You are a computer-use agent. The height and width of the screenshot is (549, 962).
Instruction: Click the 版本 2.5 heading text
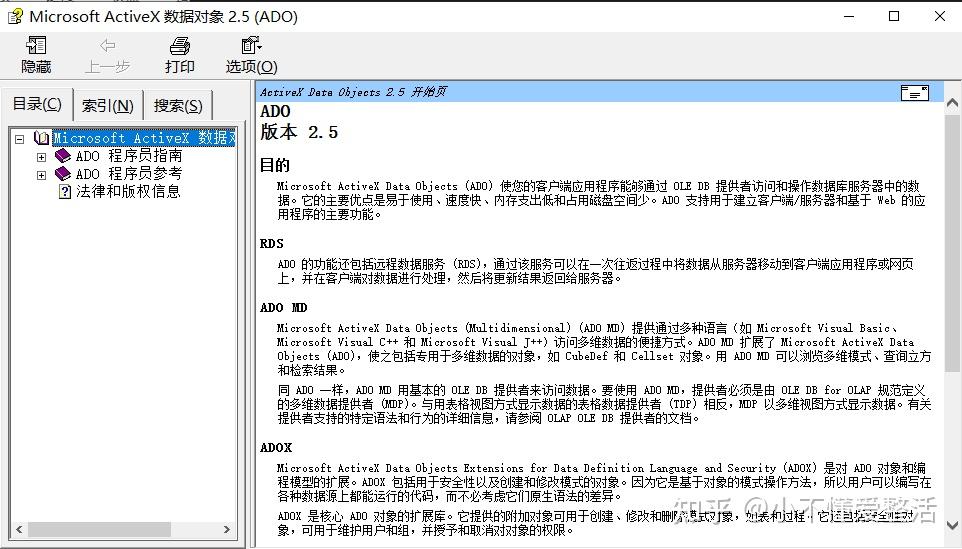pos(299,132)
